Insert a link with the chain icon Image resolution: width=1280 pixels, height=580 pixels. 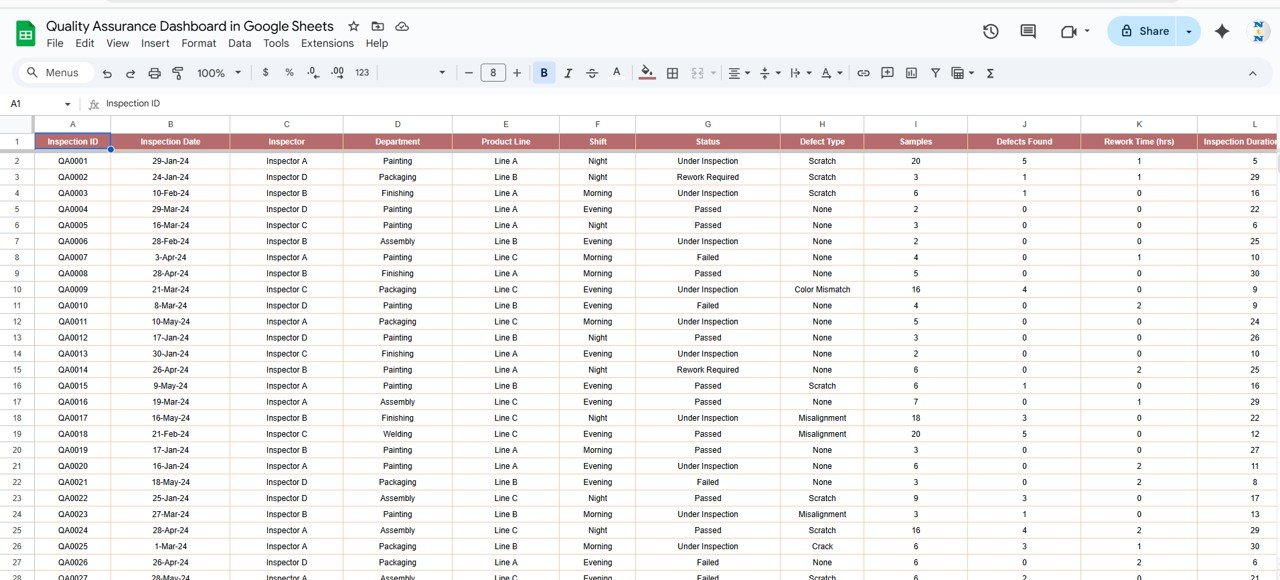click(x=863, y=73)
